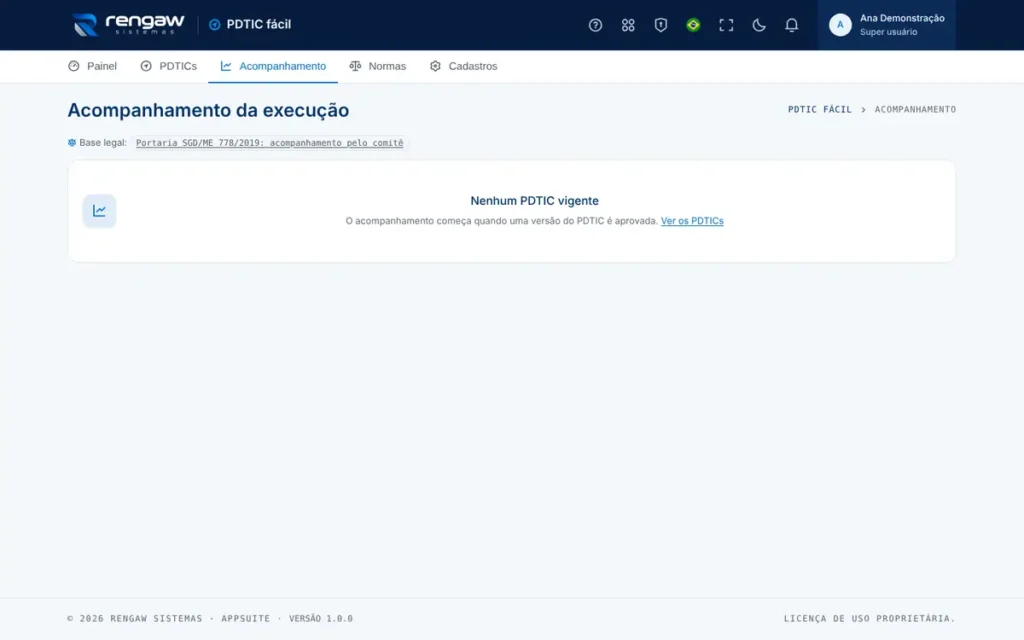The image size is (1024, 640).
Task: Follow the Ver os PDTICs link
Action: 692,221
